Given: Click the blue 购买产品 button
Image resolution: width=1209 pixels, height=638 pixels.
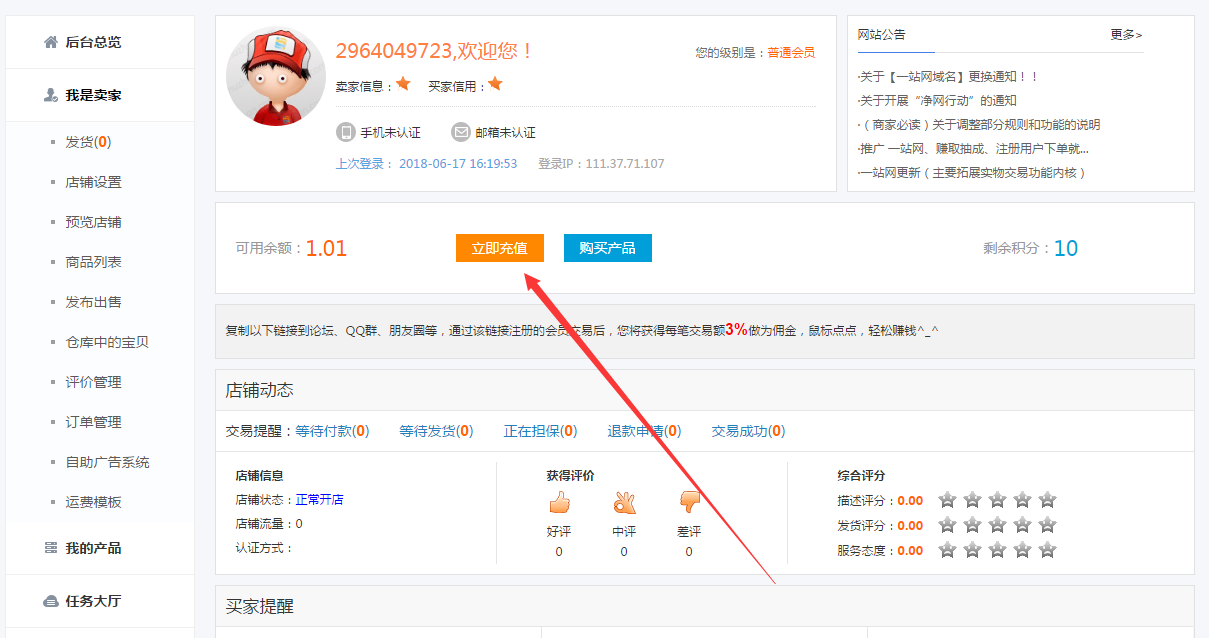Looking at the screenshot, I should (x=608, y=248).
